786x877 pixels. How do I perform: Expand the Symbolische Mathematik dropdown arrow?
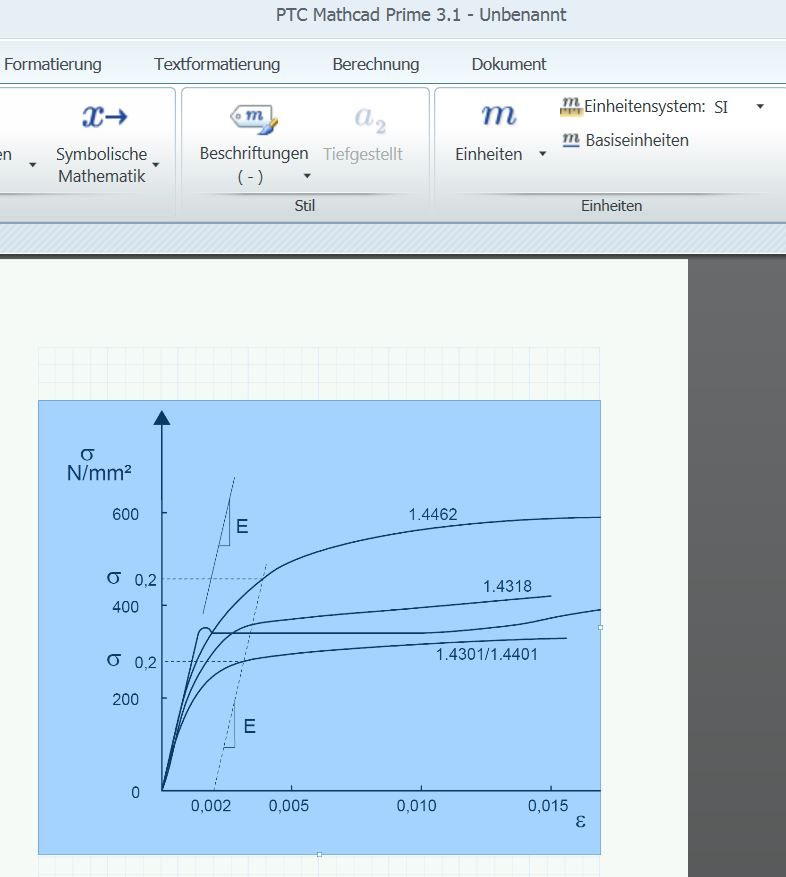(x=156, y=165)
